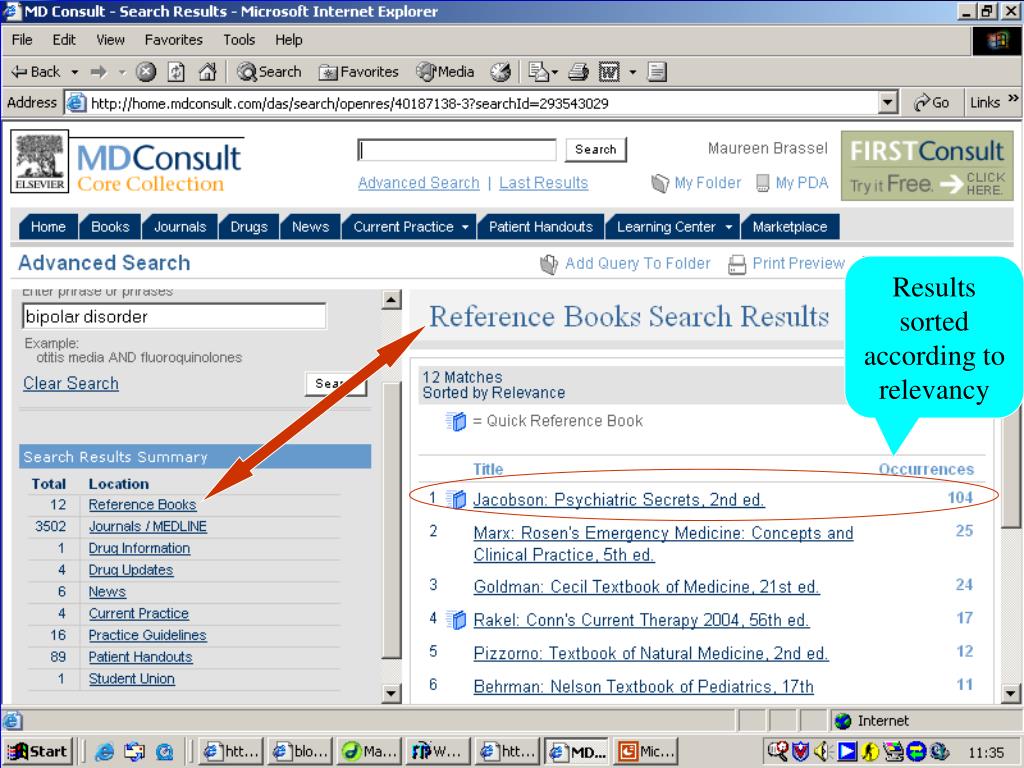Open My PDA icon link
This screenshot has height=768, width=1024.
tap(792, 183)
